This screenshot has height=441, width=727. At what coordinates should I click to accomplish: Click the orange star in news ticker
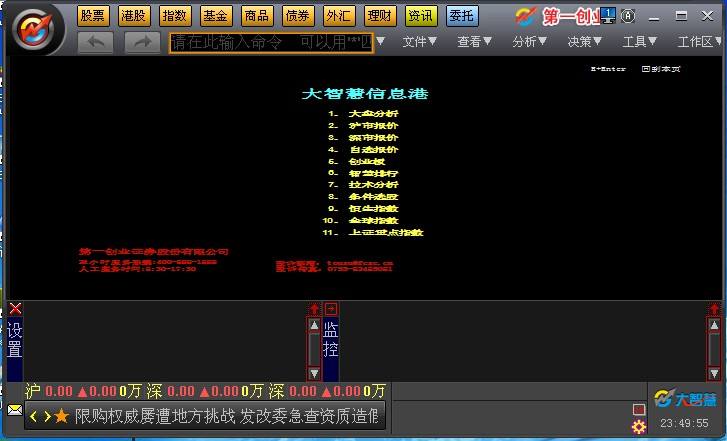[x=62, y=416]
